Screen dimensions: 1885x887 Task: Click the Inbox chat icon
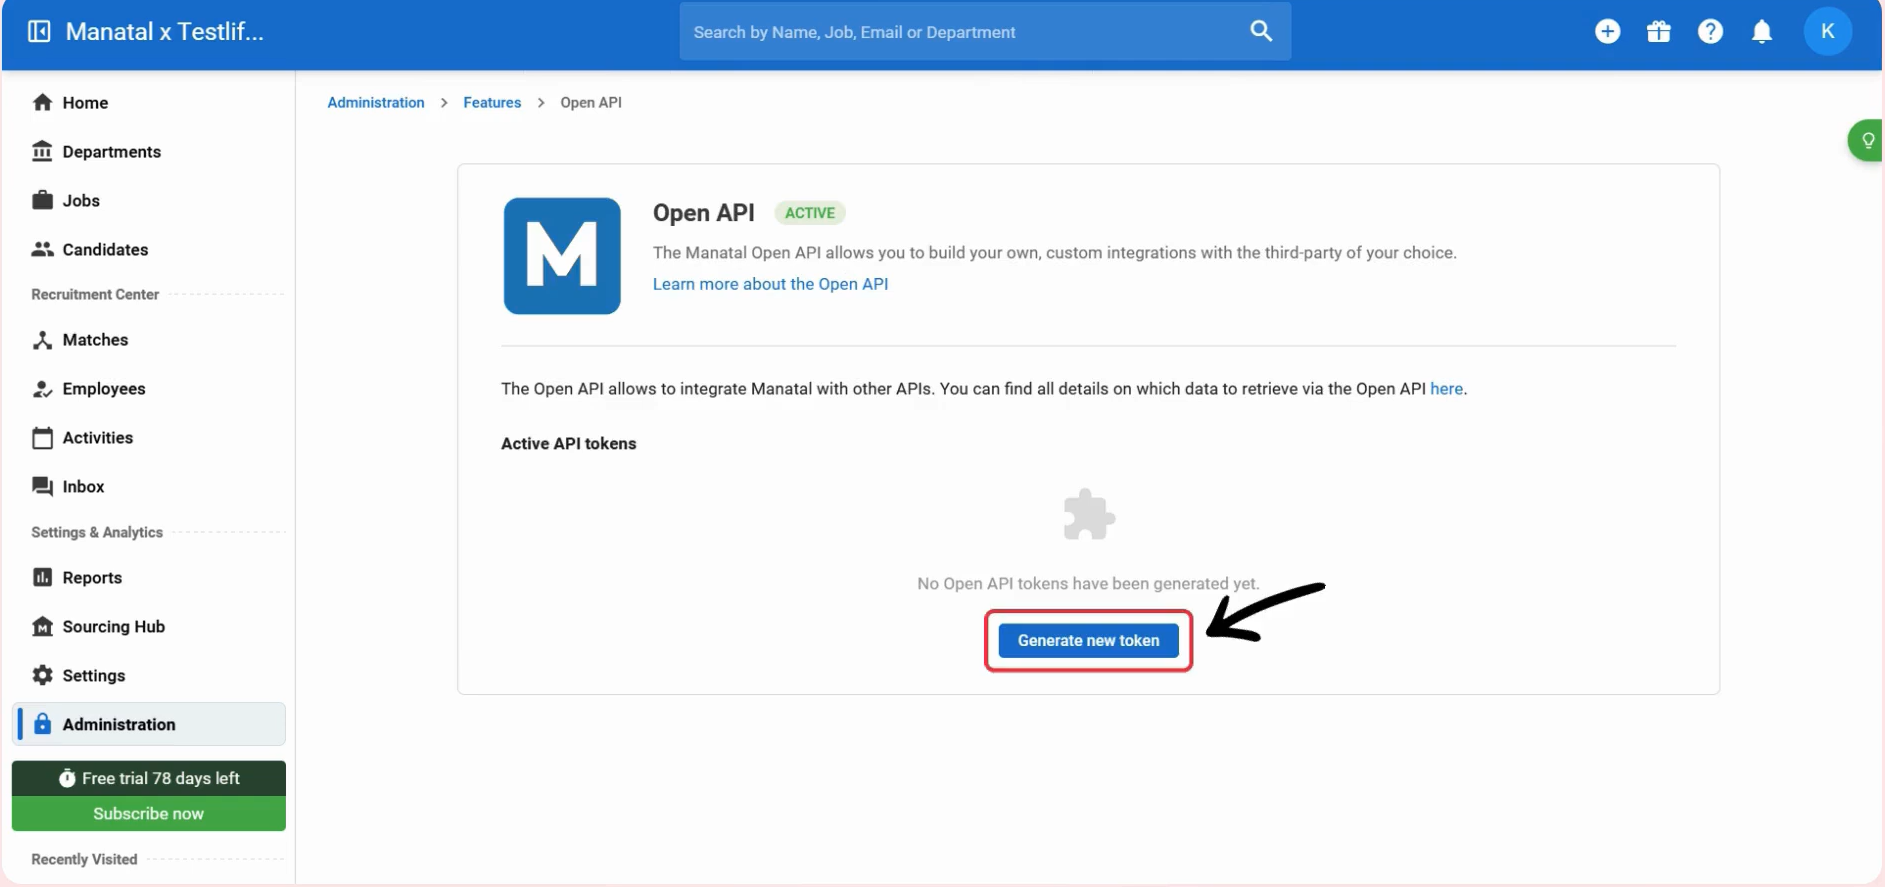(42, 487)
